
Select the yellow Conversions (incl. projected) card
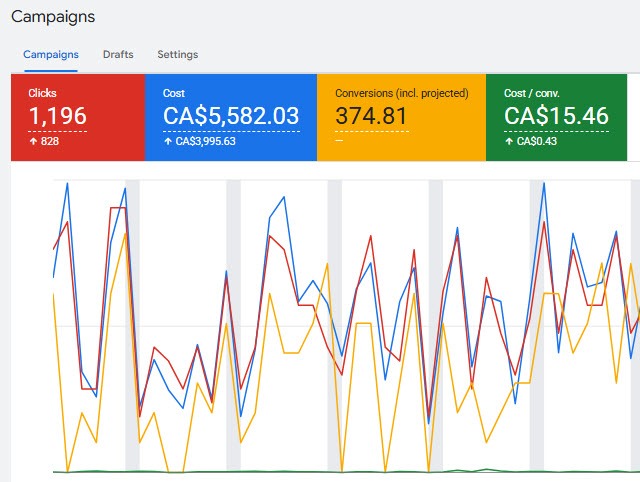tap(401, 118)
